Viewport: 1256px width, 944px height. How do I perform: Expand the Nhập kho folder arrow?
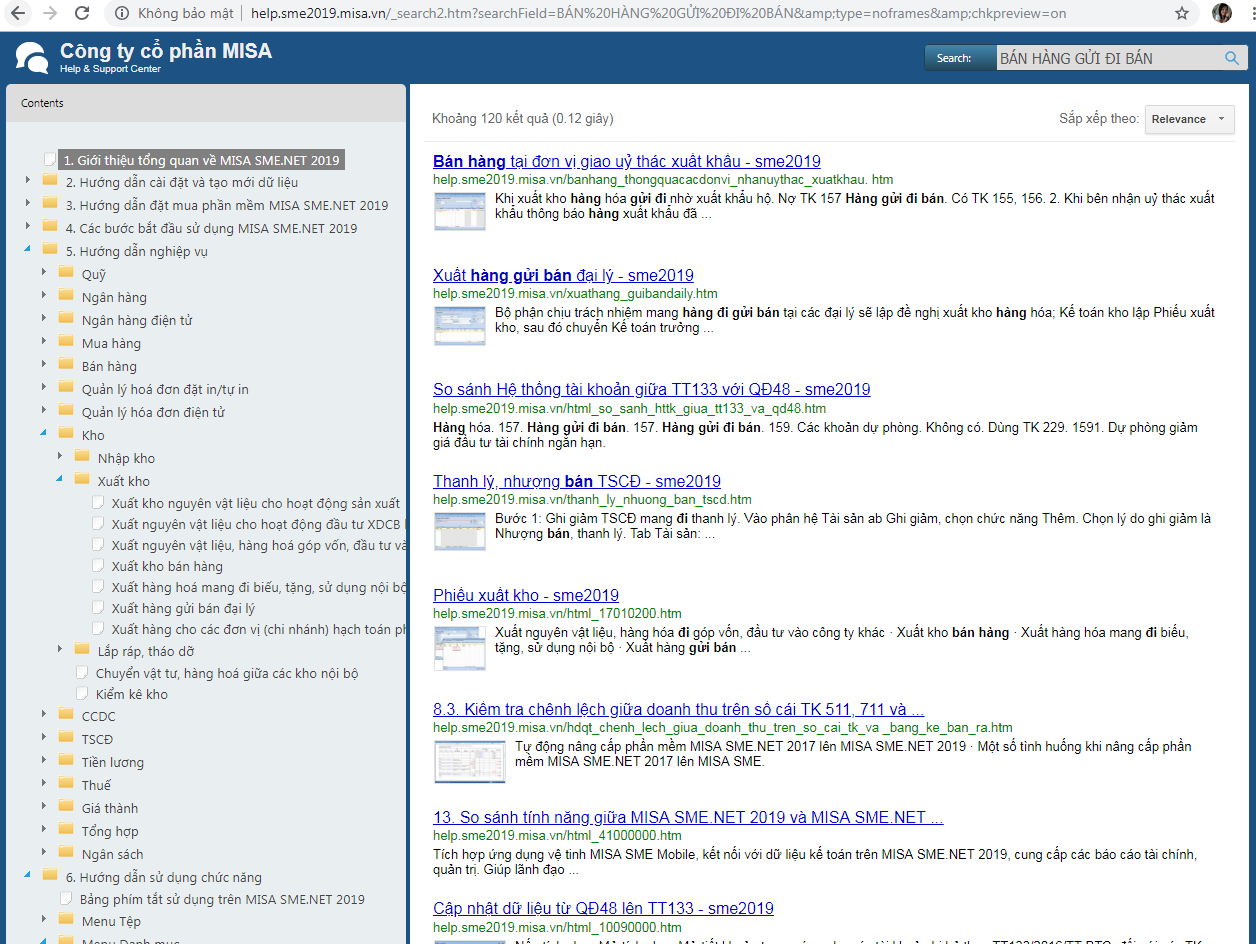click(60, 457)
